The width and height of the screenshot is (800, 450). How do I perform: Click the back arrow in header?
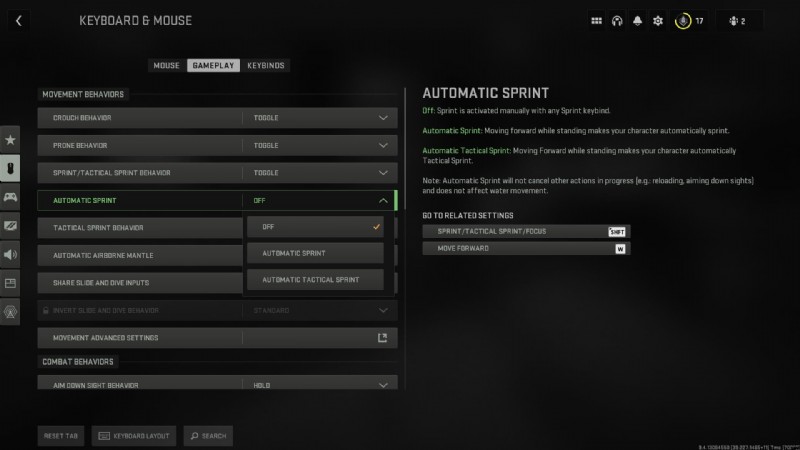(x=20, y=20)
